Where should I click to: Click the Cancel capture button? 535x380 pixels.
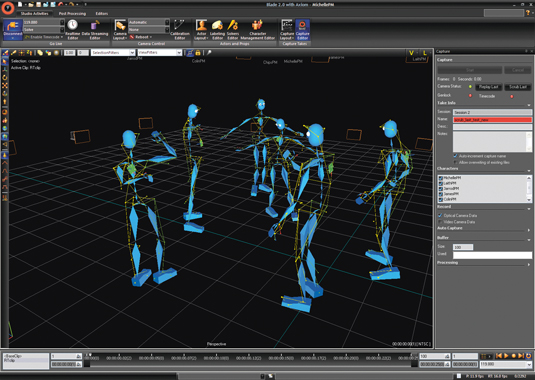click(x=518, y=70)
